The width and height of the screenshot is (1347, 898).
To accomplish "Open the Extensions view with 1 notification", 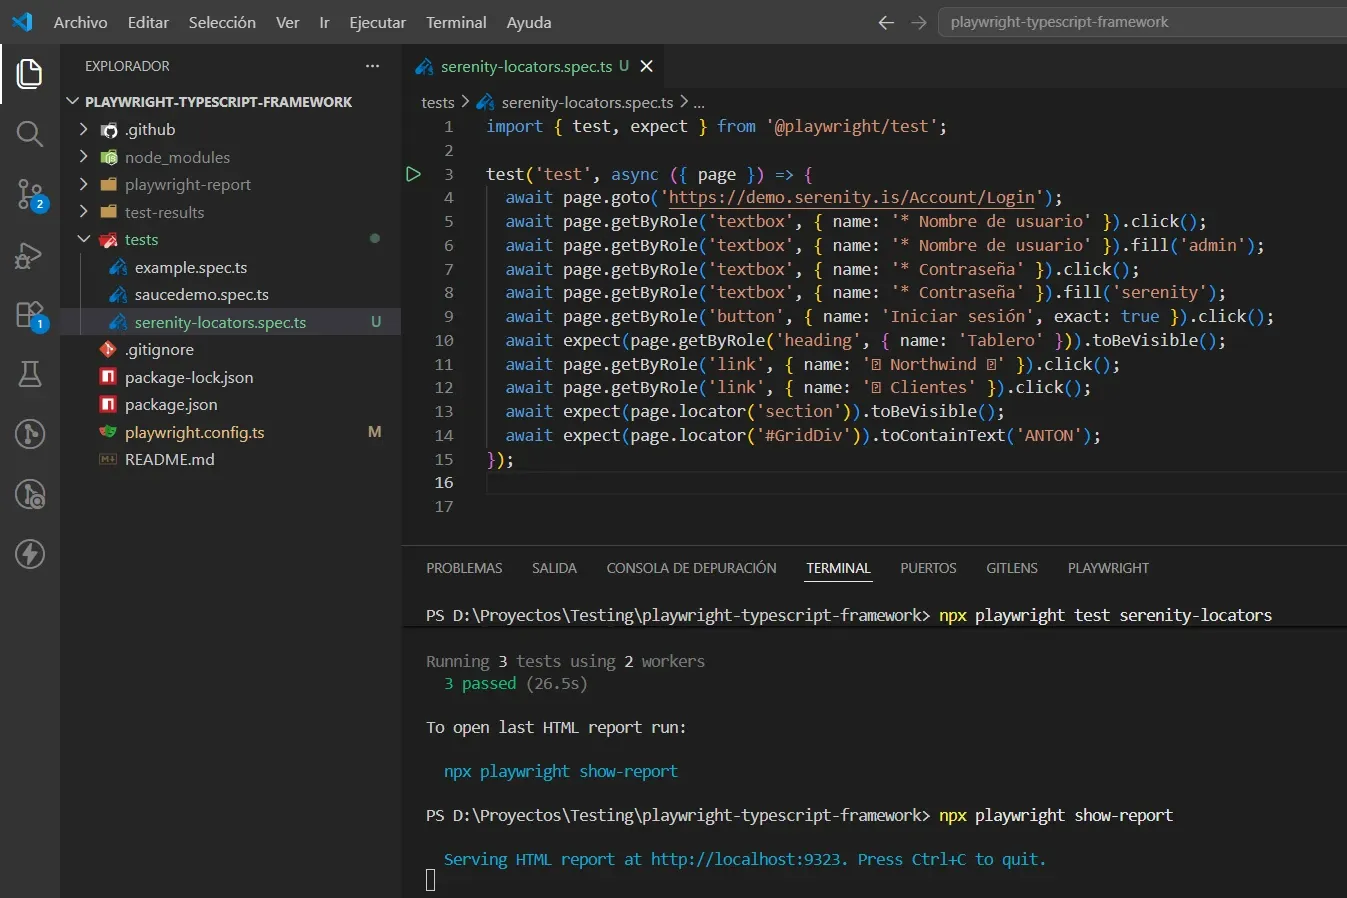I will tap(29, 315).
